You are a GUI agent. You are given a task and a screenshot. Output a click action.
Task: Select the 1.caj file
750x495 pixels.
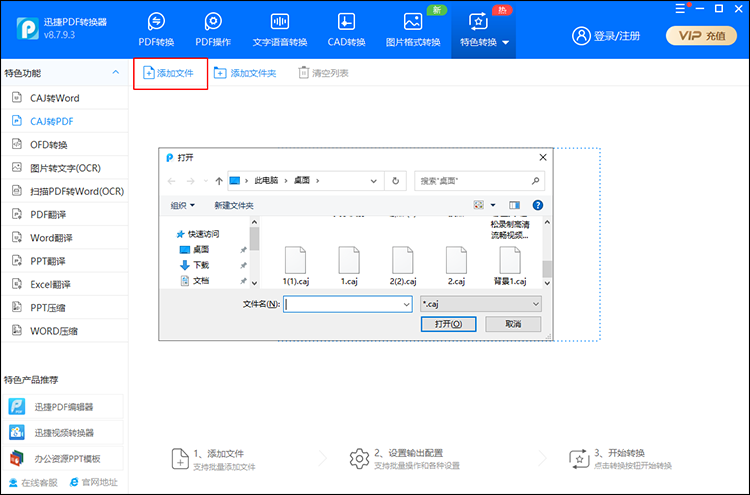click(x=349, y=266)
